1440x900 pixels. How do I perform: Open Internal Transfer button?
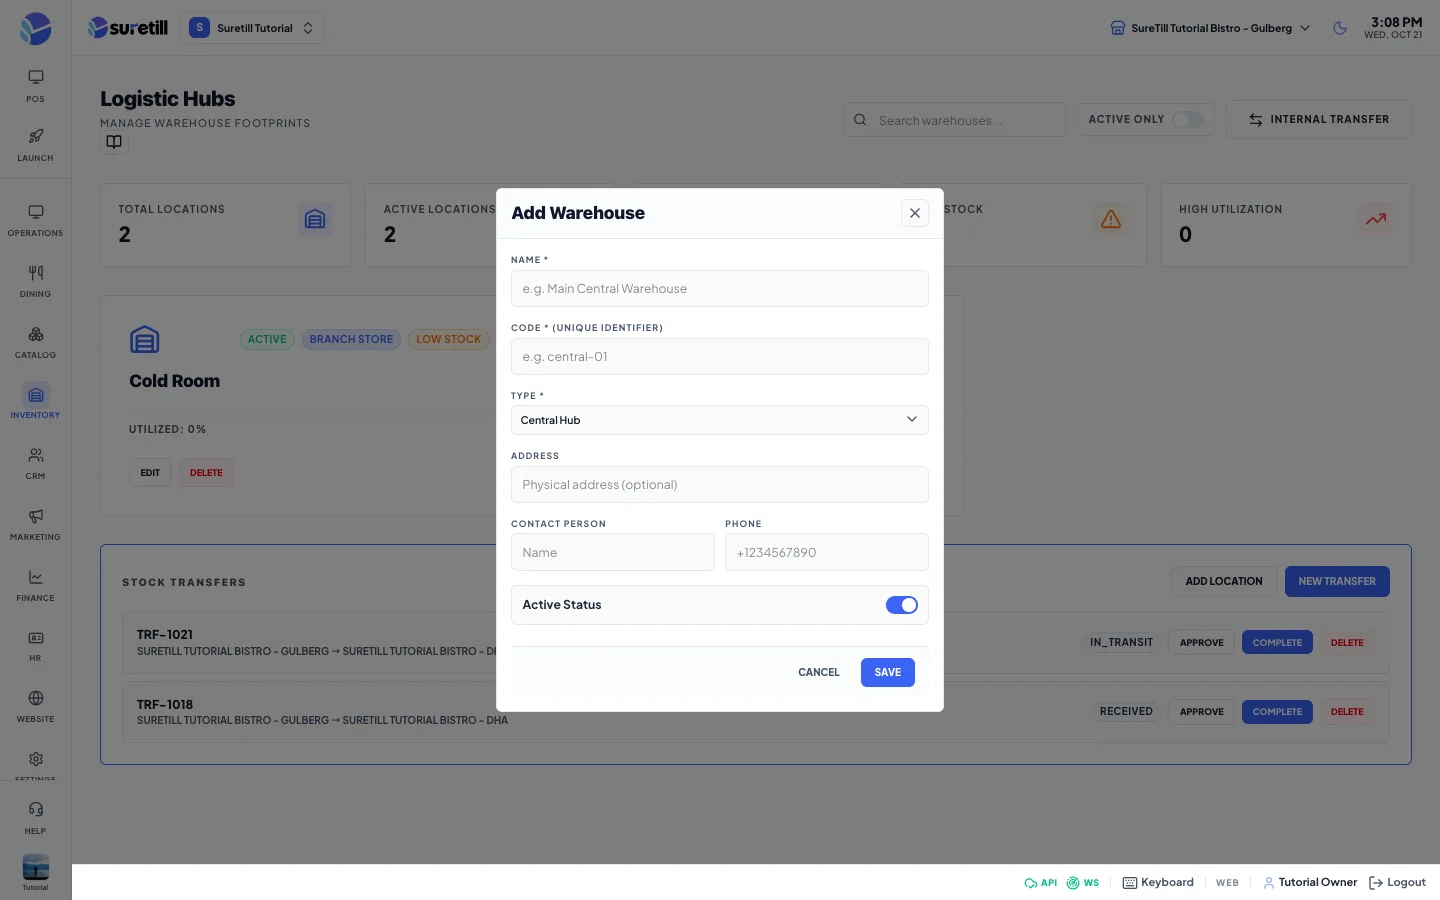(x=1318, y=120)
